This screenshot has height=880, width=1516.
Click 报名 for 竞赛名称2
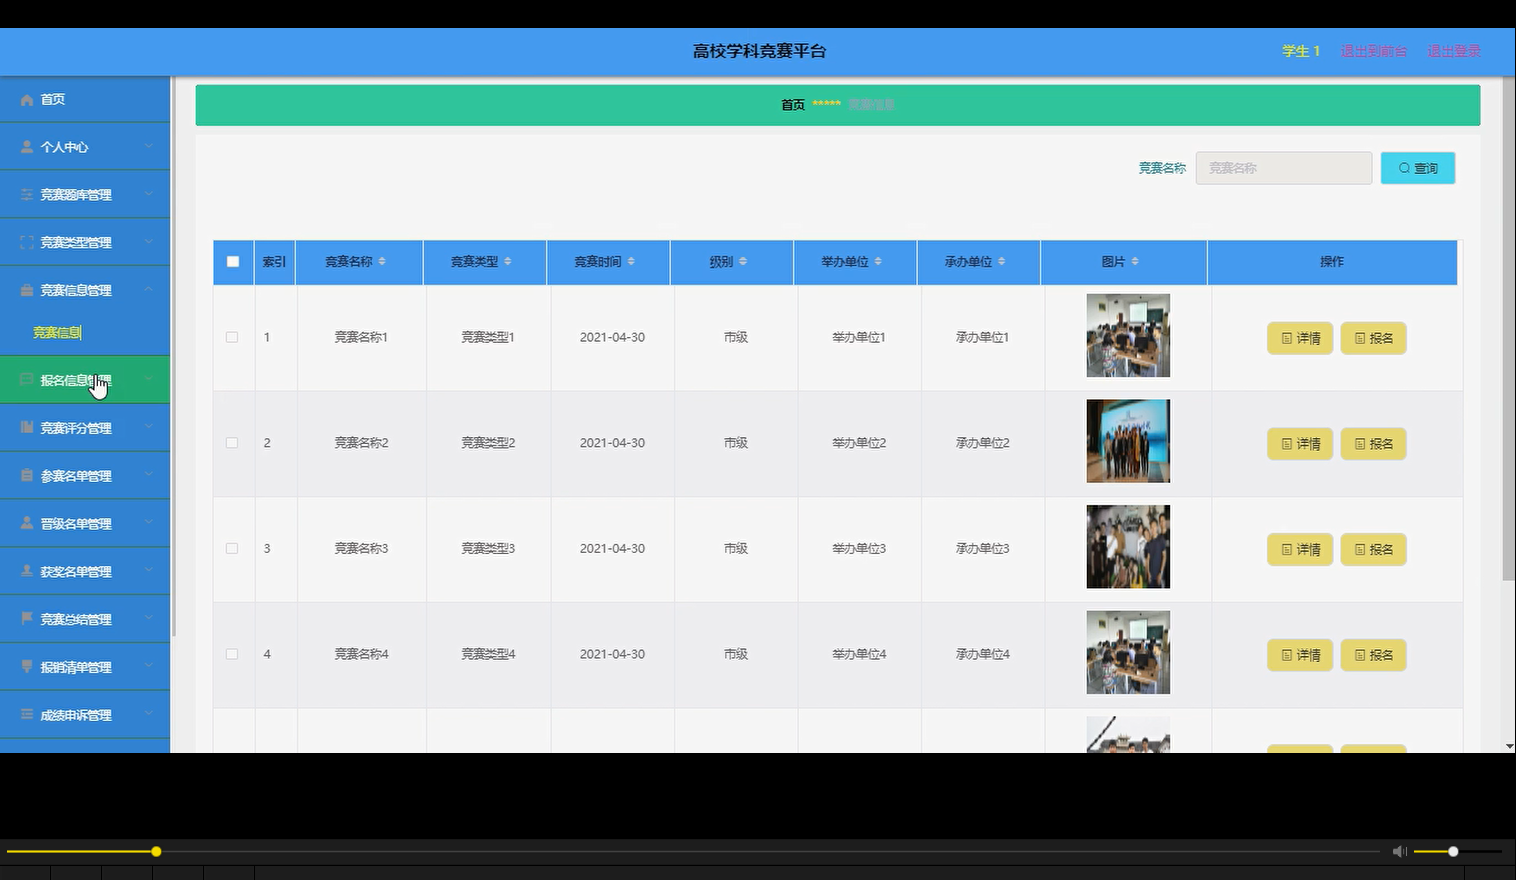tap(1373, 444)
